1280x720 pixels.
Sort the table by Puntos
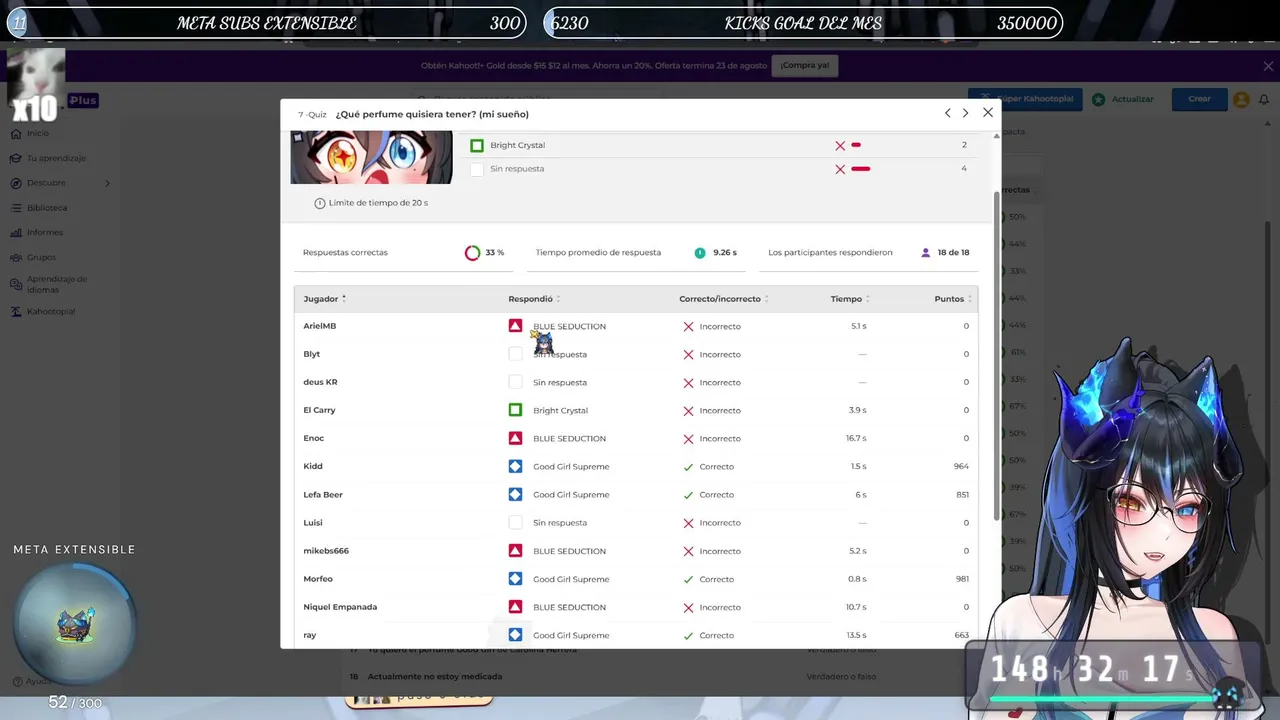953,299
